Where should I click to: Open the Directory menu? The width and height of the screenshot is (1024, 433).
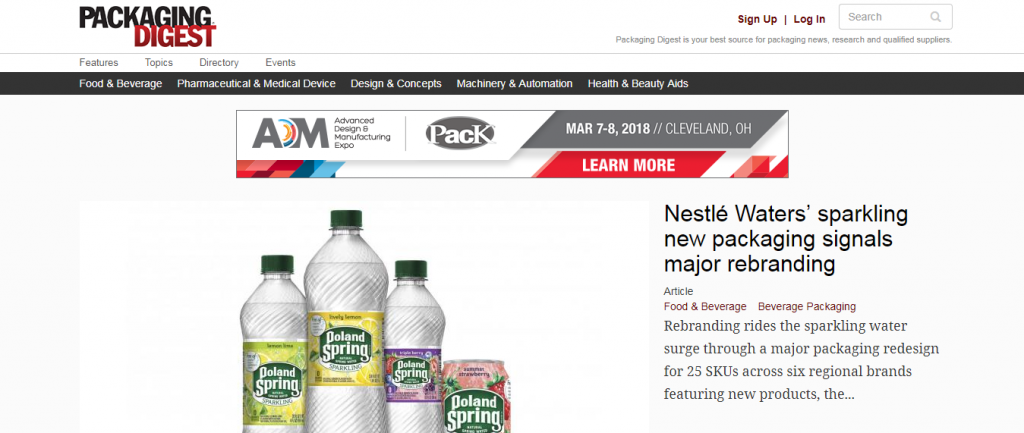219,63
